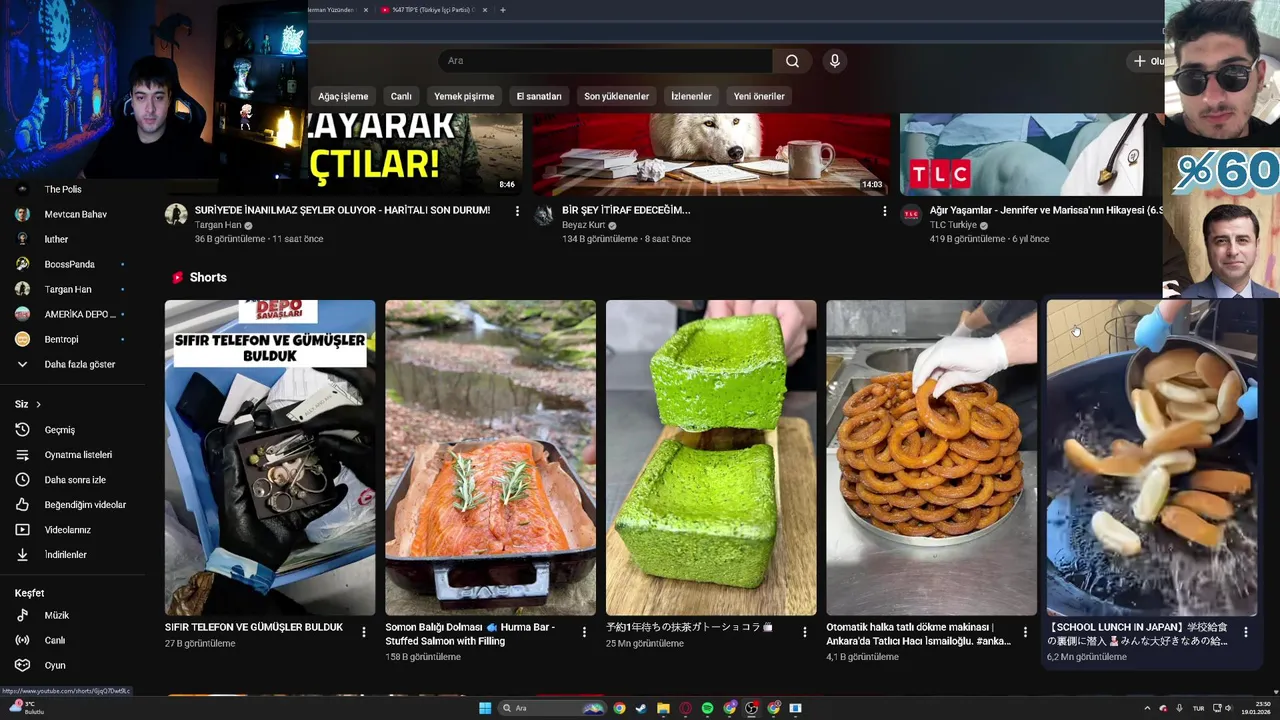Open Windows Start menu
Screen dimensions: 1280x720
485,708
